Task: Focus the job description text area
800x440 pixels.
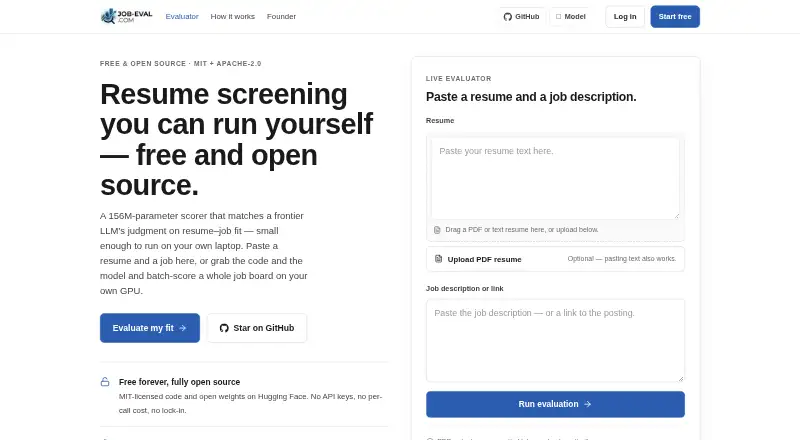Action: [x=555, y=340]
